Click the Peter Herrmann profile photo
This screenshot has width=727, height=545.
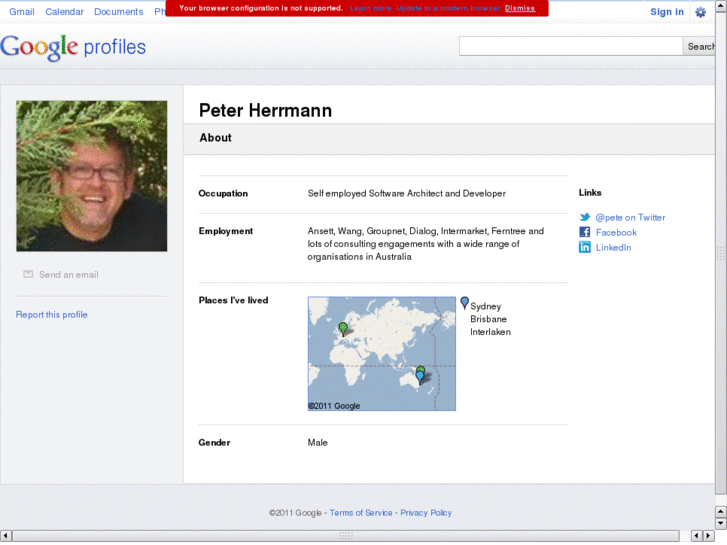click(92, 176)
